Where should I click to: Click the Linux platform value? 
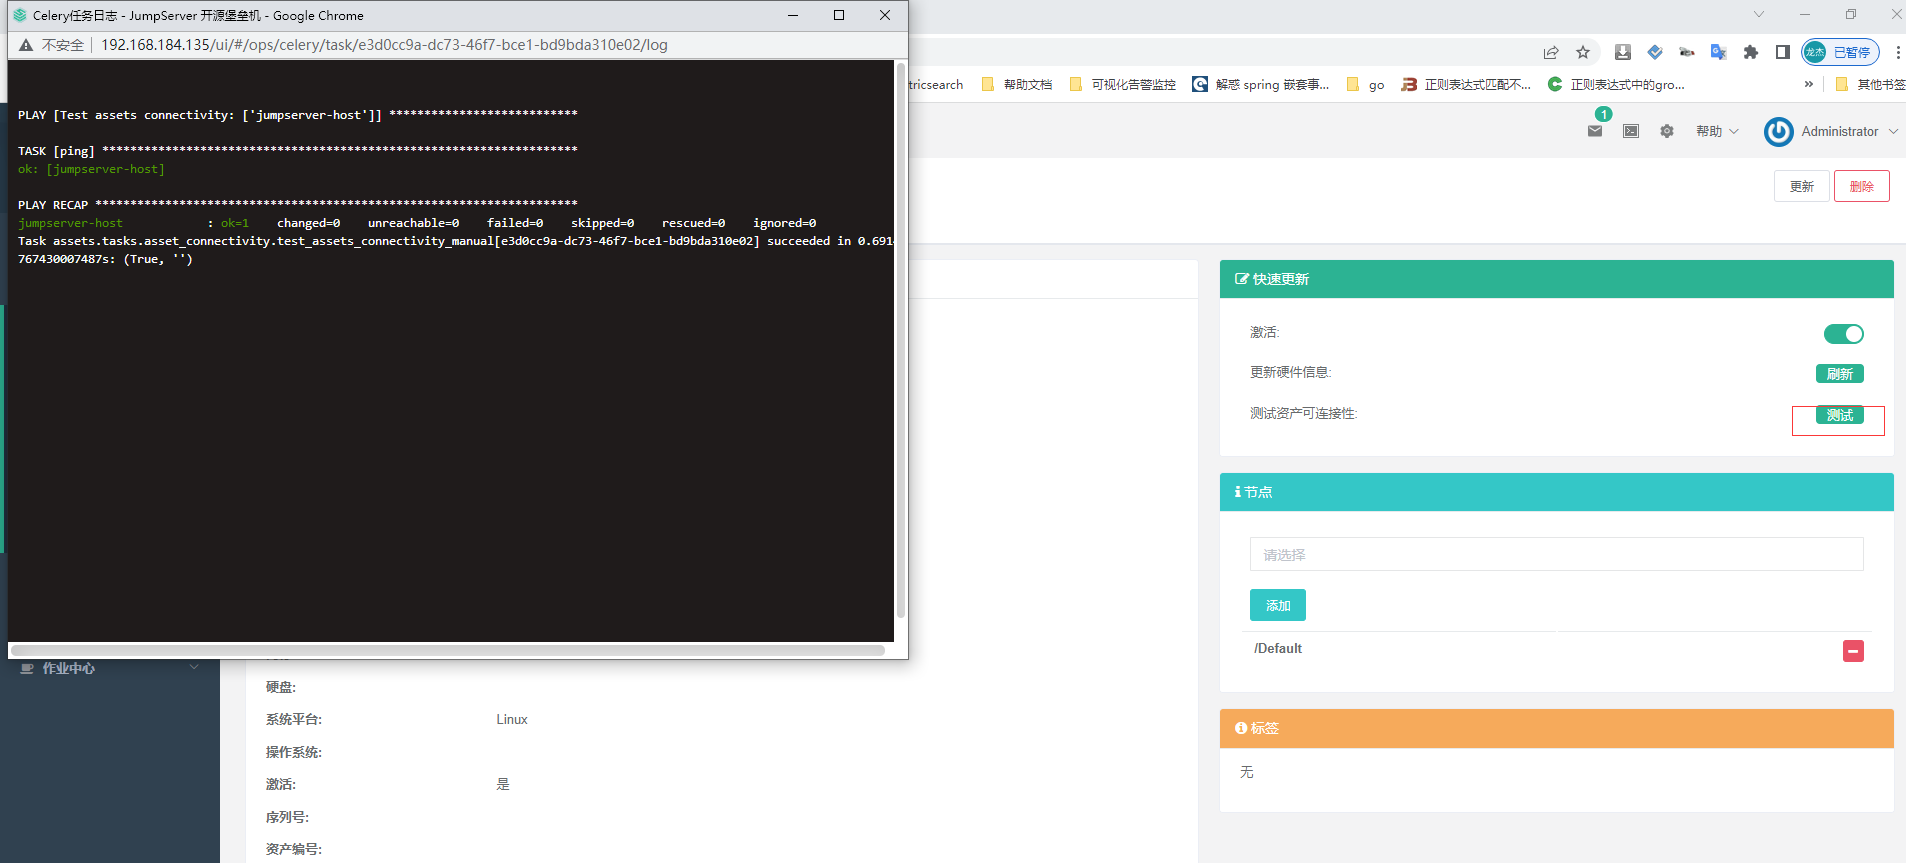[512, 719]
